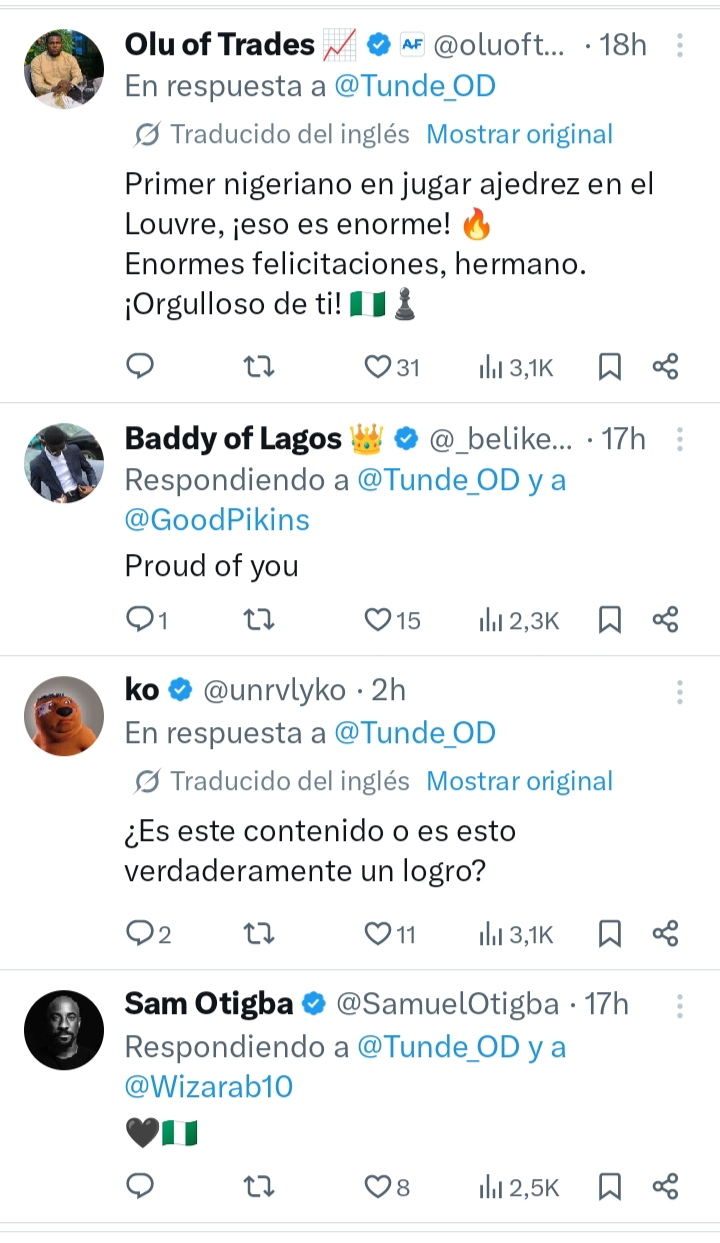Like Baddy of Lagos' "Proud of you" reply

click(x=377, y=620)
